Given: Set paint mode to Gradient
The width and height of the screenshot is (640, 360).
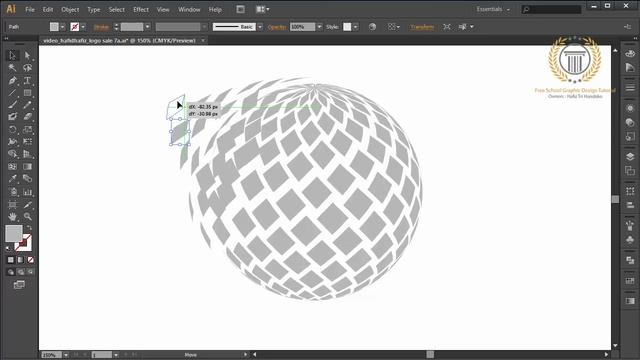Looking at the screenshot, I should pos(20,260).
